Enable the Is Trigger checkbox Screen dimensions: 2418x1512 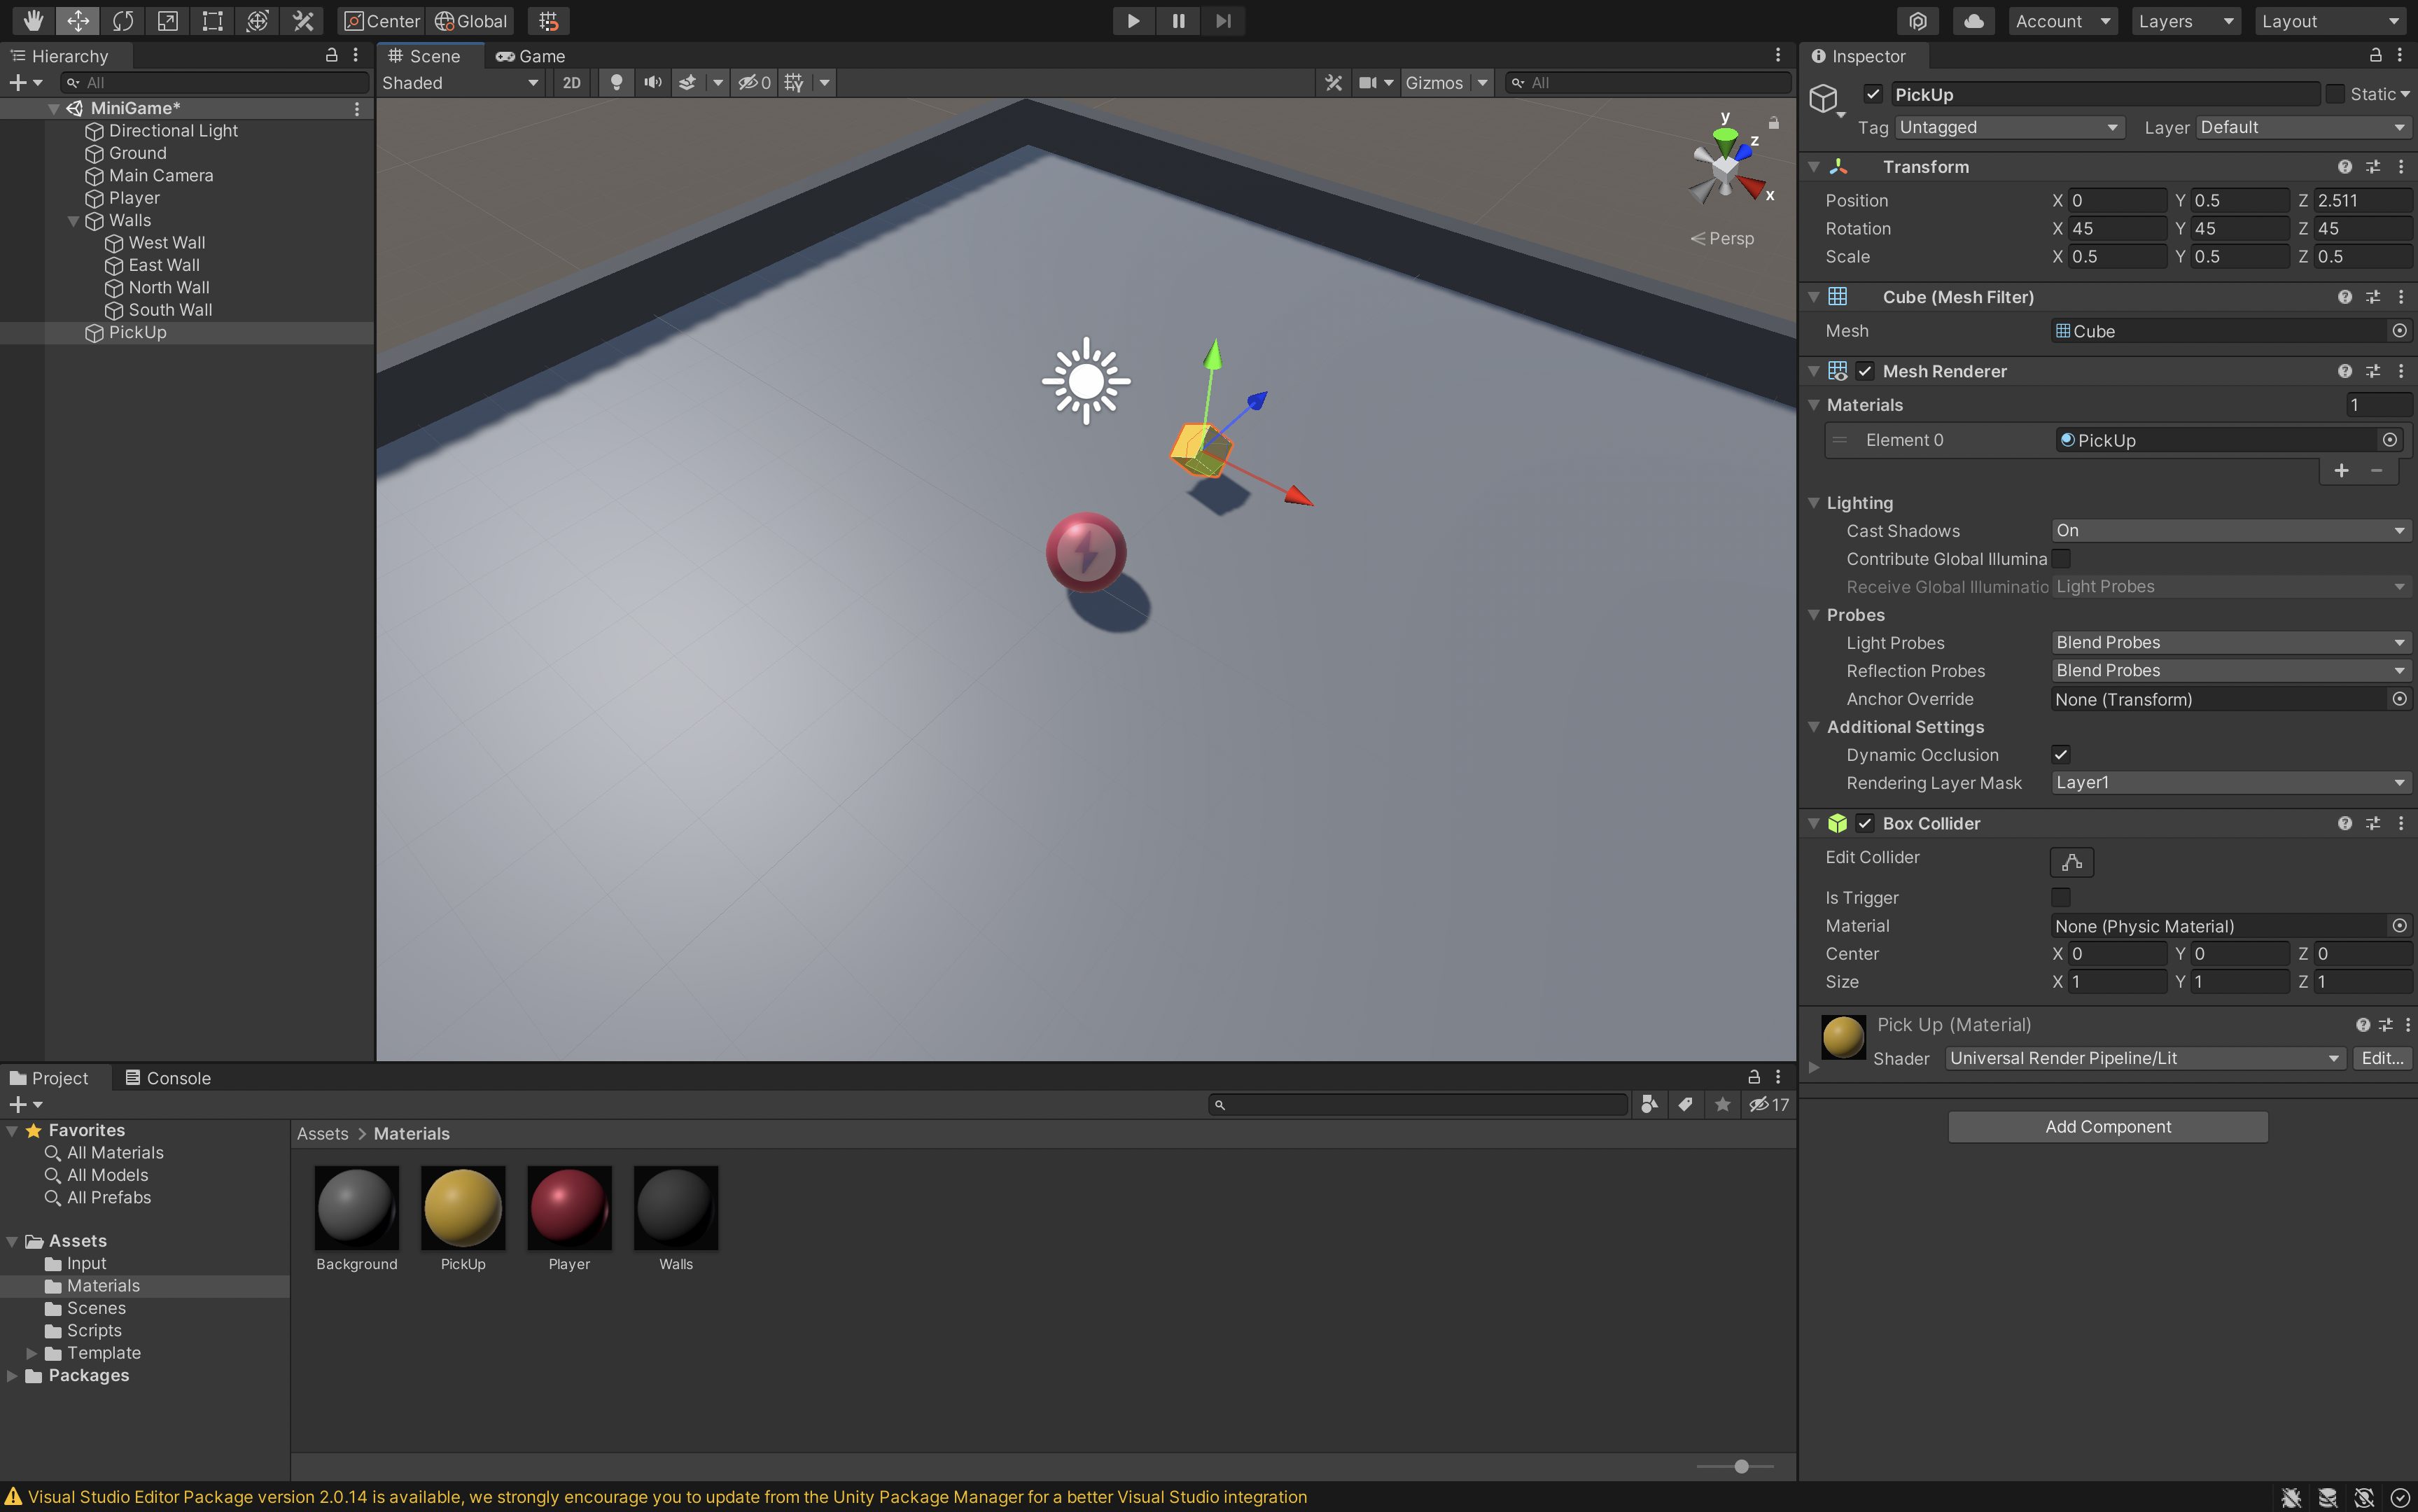tap(2060, 897)
